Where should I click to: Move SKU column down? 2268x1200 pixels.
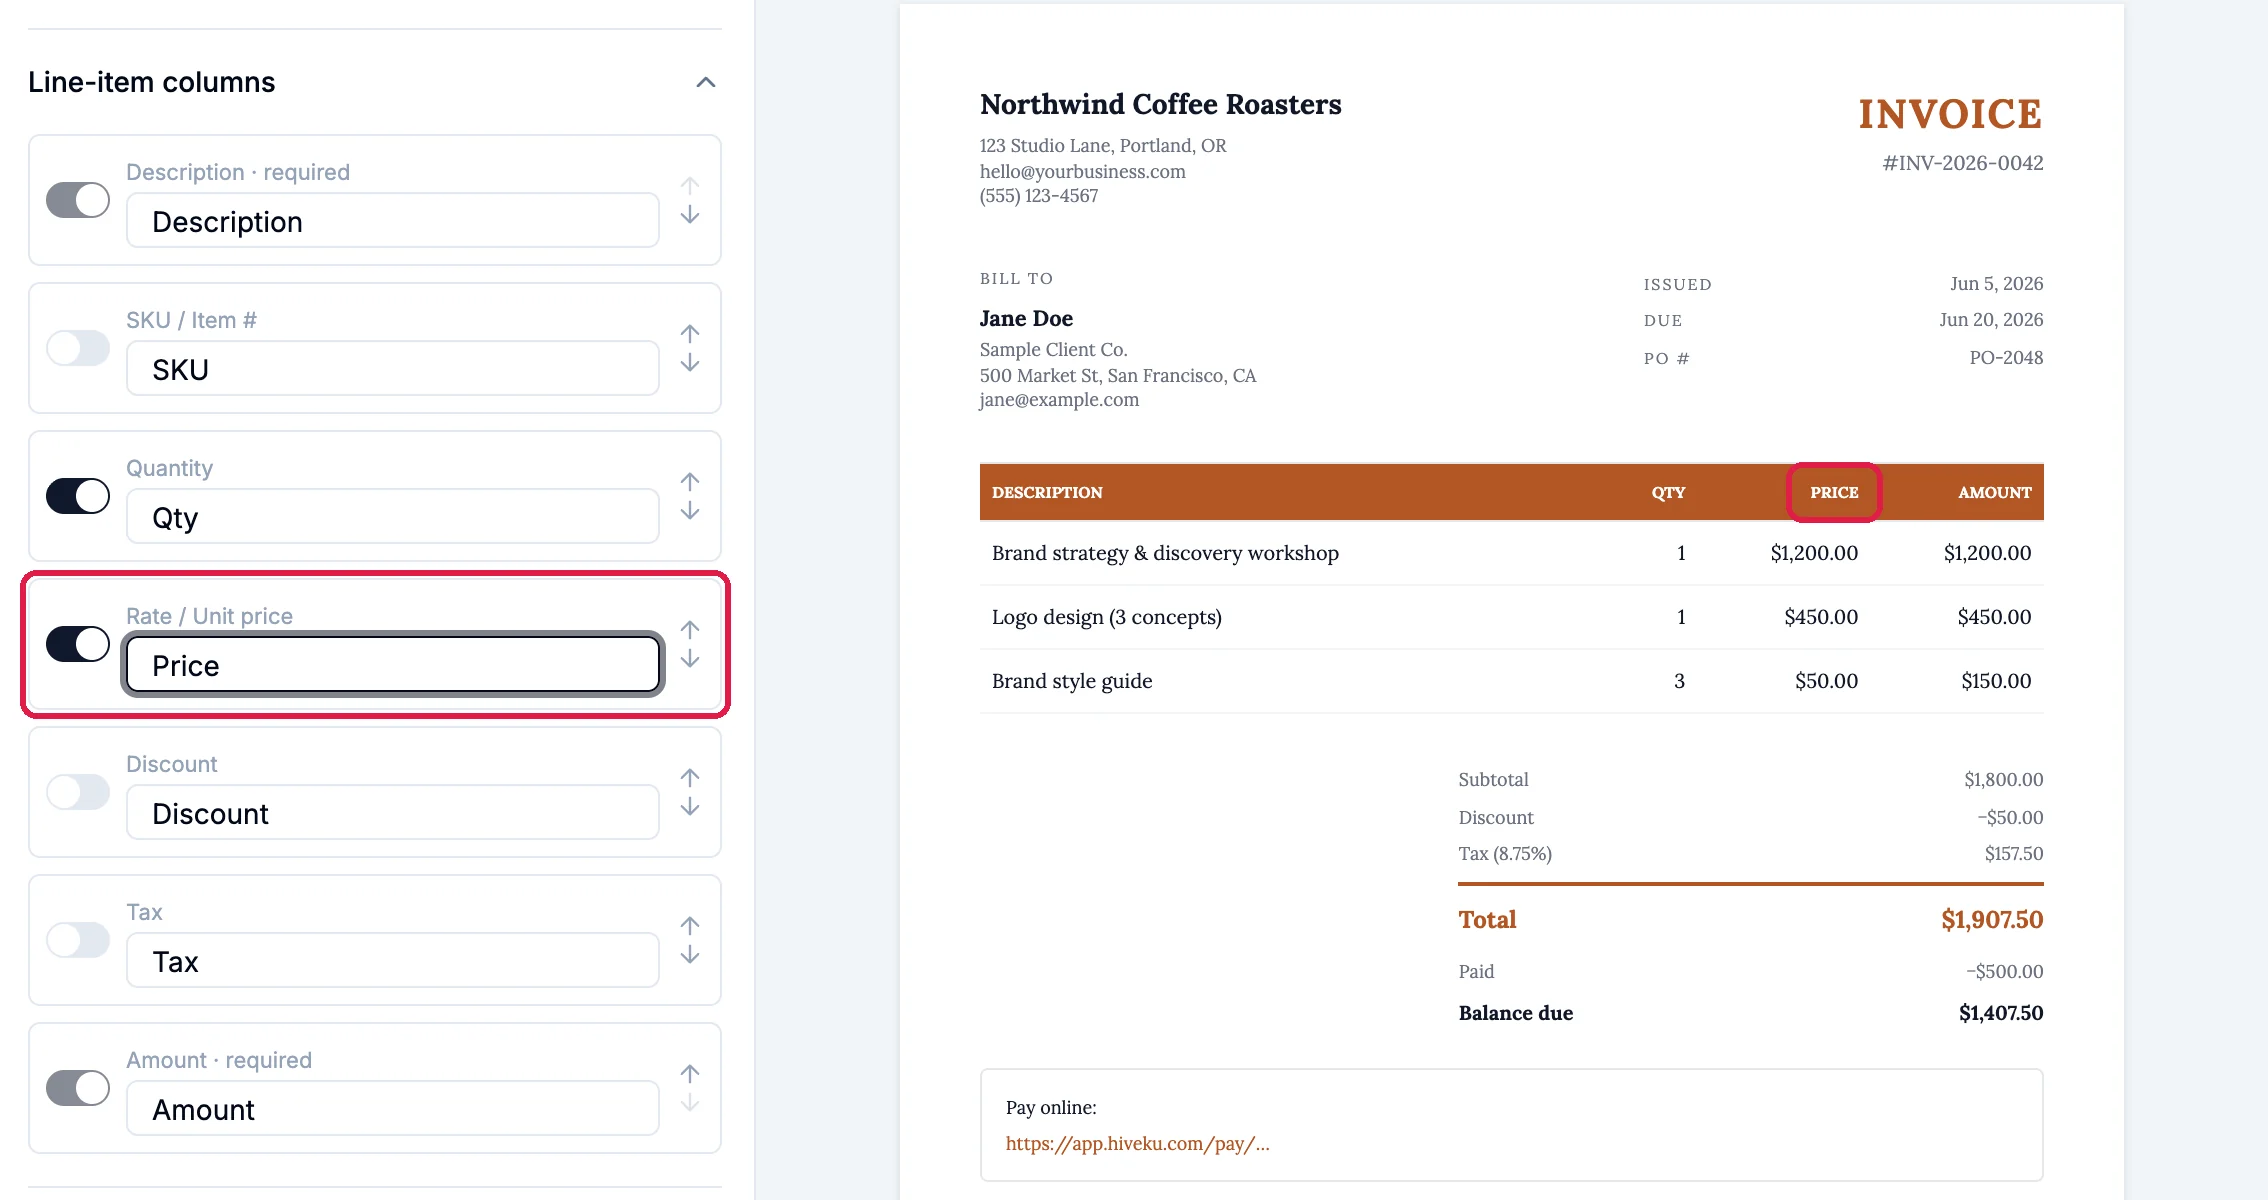pos(690,363)
